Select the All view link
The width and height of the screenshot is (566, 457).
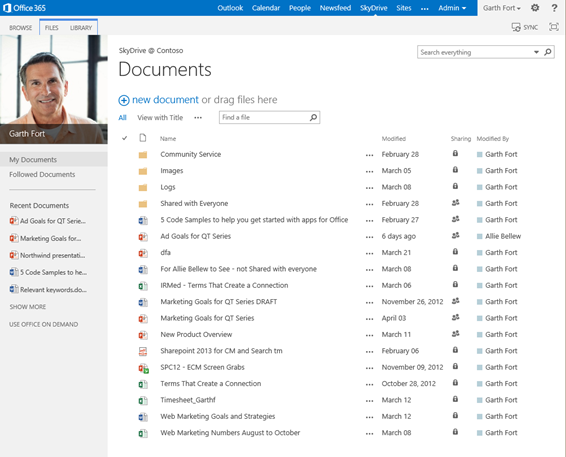point(122,117)
